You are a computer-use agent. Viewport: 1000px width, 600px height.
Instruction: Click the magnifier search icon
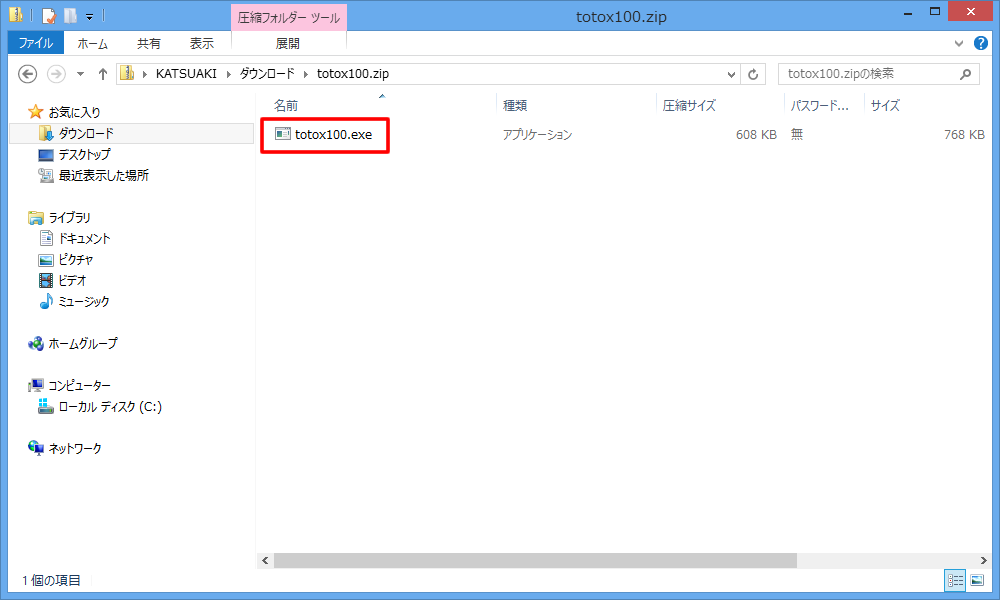point(966,74)
